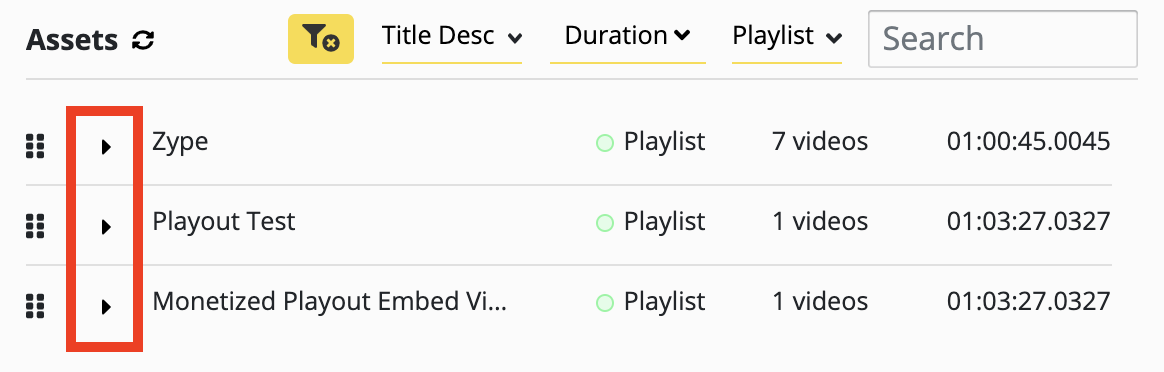The height and width of the screenshot is (372, 1164).
Task: Expand the Playout Test playlist
Action: 106,227
